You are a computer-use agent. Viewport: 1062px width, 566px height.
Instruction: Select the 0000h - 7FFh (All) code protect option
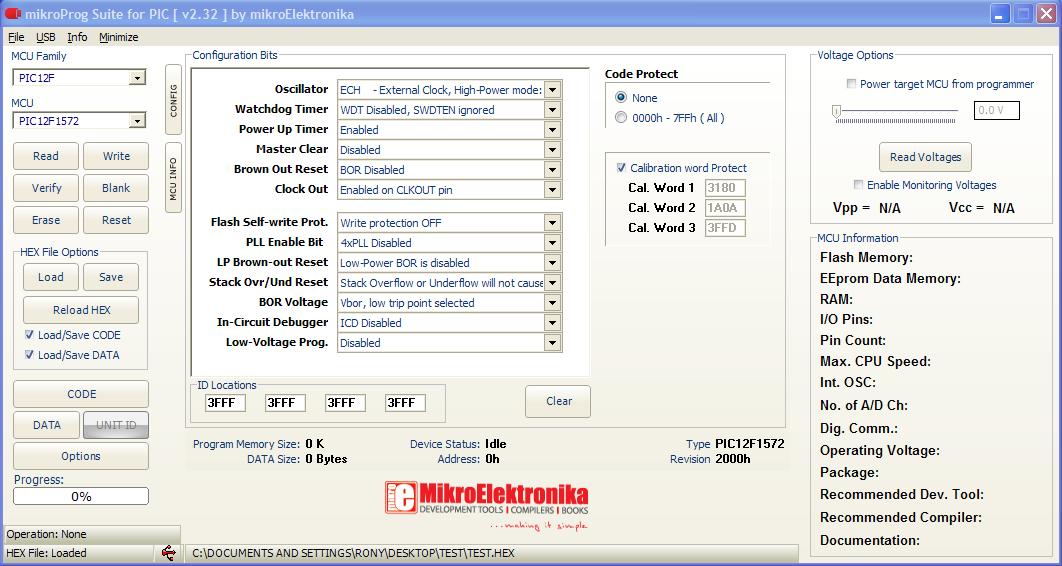621,118
